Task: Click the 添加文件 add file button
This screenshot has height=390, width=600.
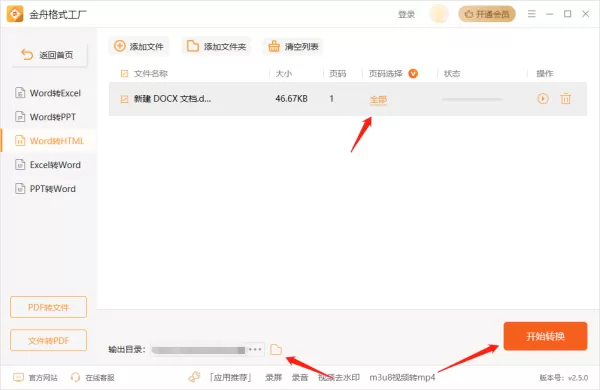Action: (x=139, y=46)
